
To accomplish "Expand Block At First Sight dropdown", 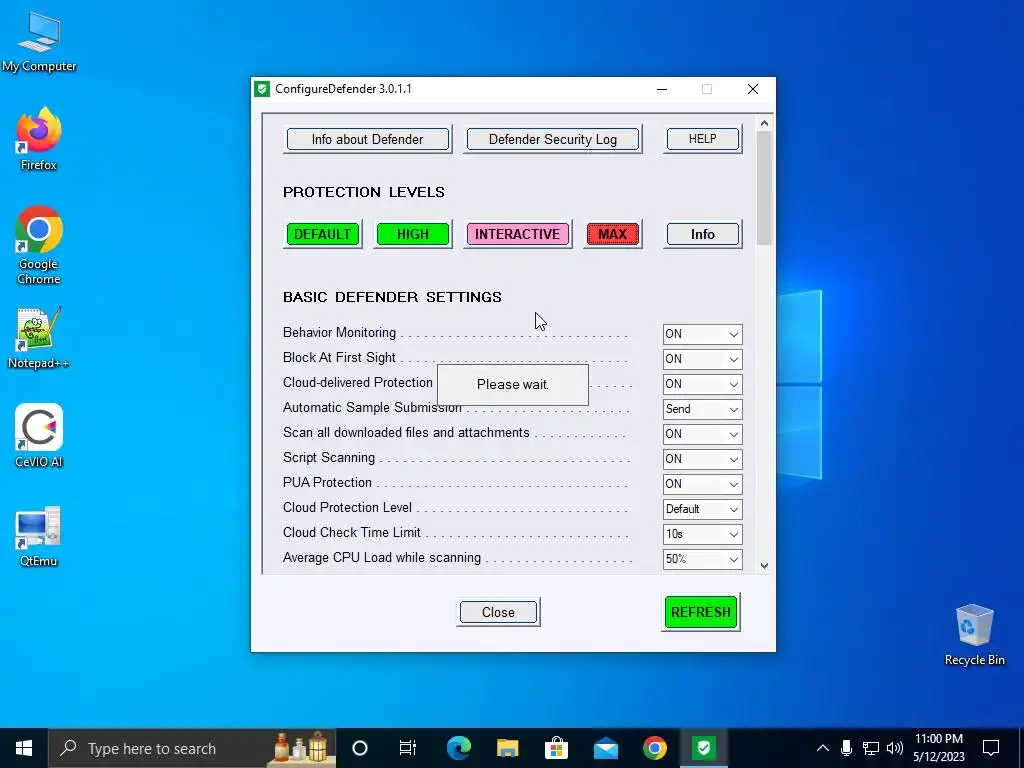I will click(703, 359).
